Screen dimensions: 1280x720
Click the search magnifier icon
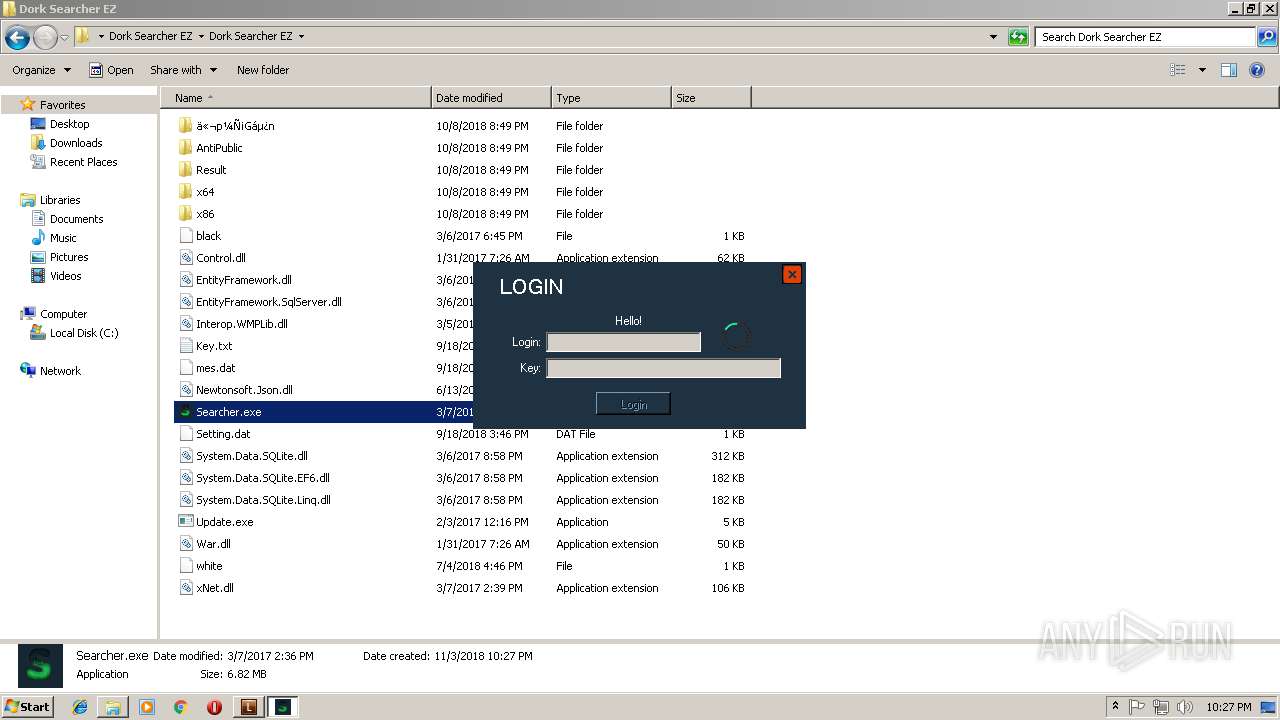click(1266, 37)
